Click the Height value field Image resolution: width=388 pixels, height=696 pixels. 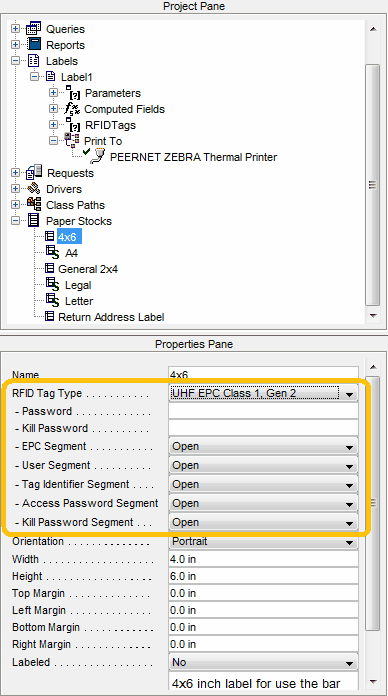263,576
